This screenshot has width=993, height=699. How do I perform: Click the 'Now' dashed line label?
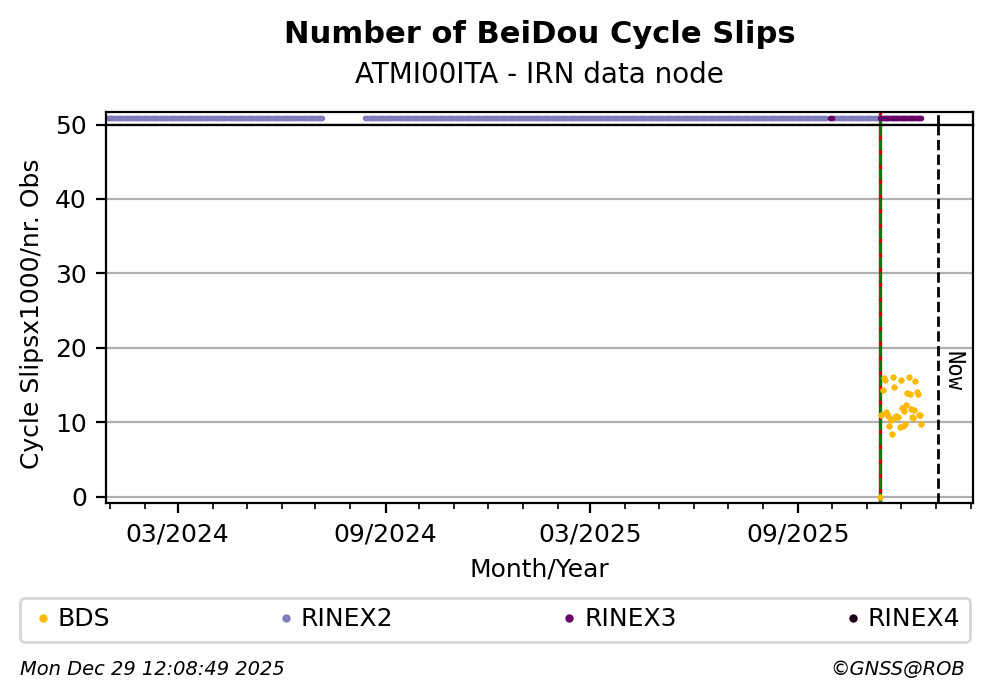click(956, 371)
